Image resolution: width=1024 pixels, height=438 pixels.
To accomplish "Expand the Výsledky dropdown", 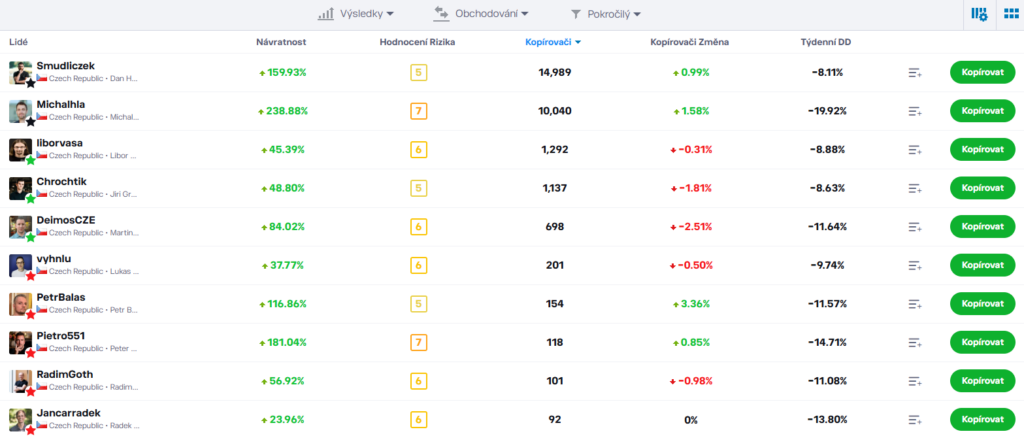I will pos(356,14).
